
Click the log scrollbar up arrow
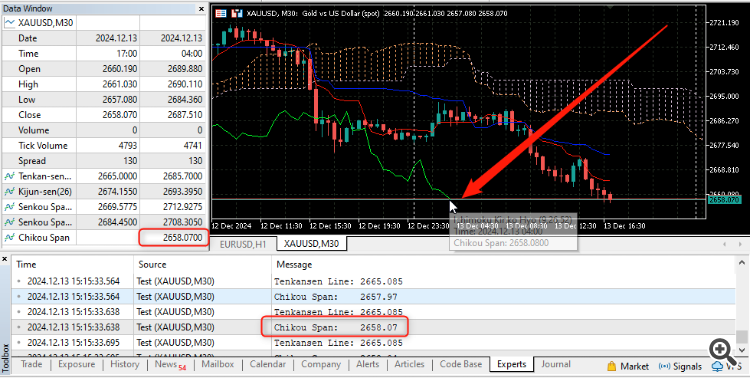pos(741,262)
